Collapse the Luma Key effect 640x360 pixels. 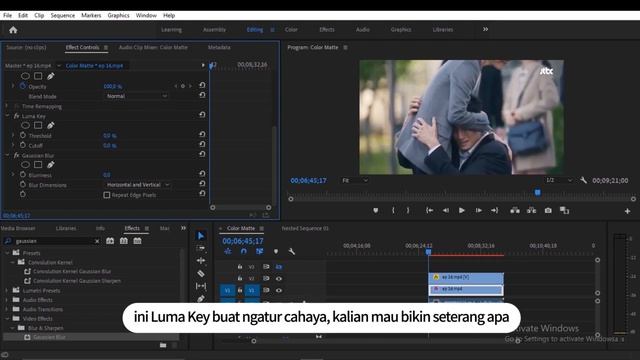[7, 116]
